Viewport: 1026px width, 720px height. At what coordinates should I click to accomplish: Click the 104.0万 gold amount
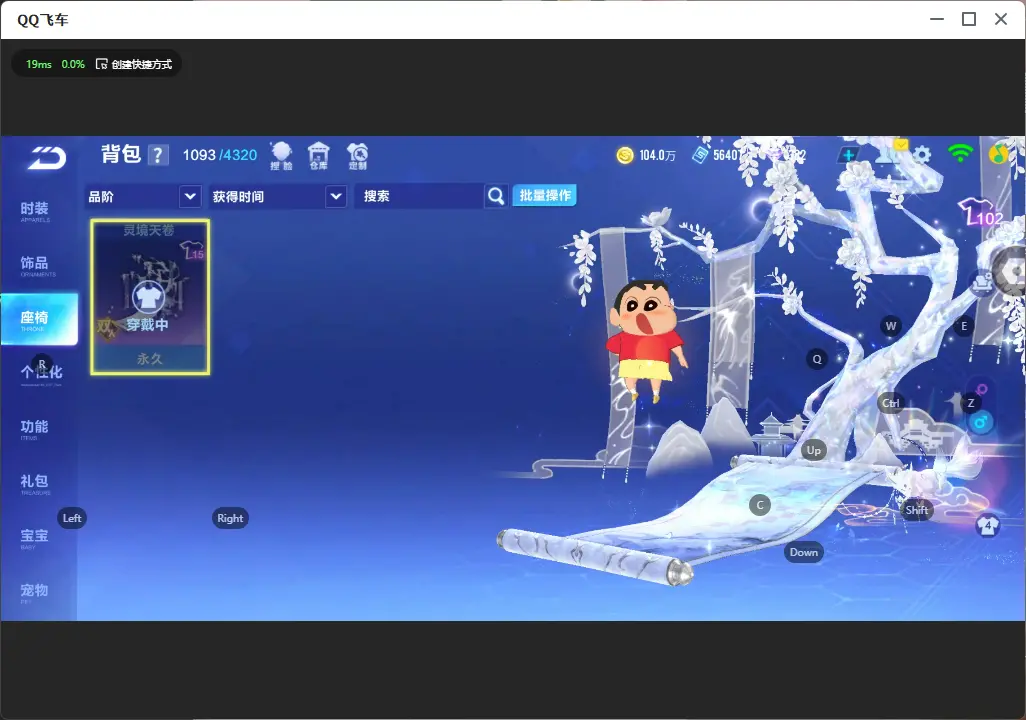(x=657, y=155)
